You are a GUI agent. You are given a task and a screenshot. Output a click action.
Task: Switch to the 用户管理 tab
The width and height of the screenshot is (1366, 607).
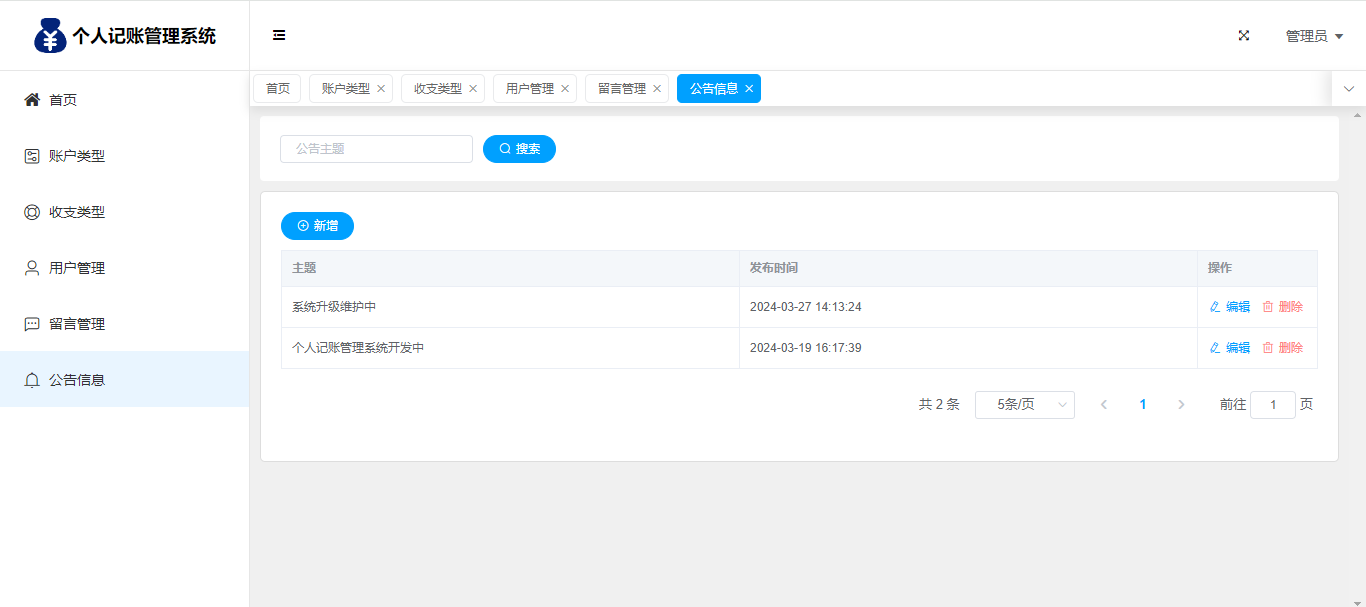529,89
